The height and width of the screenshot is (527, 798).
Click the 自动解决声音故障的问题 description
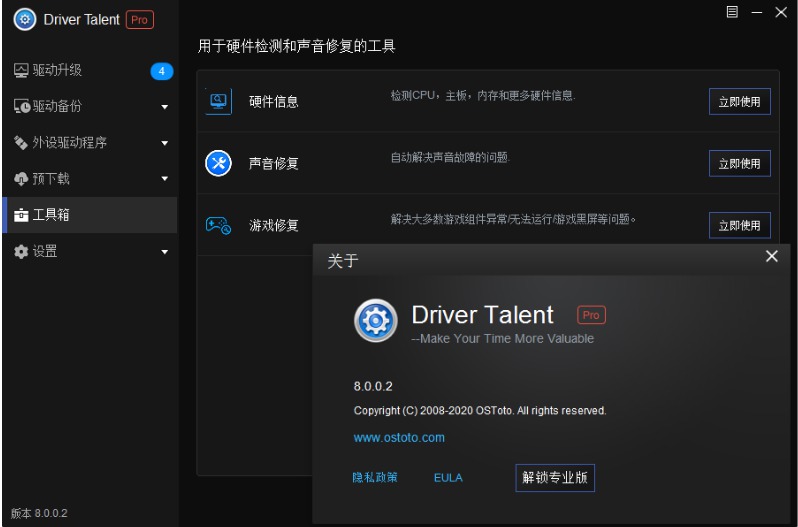click(450, 158)
